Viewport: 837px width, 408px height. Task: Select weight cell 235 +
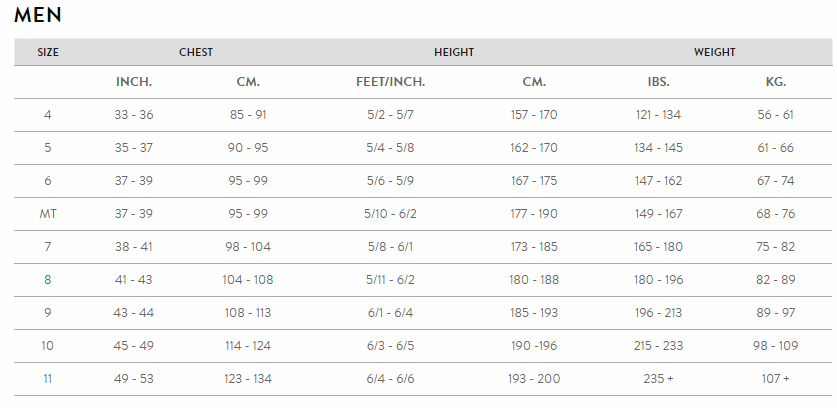point(658,379)
